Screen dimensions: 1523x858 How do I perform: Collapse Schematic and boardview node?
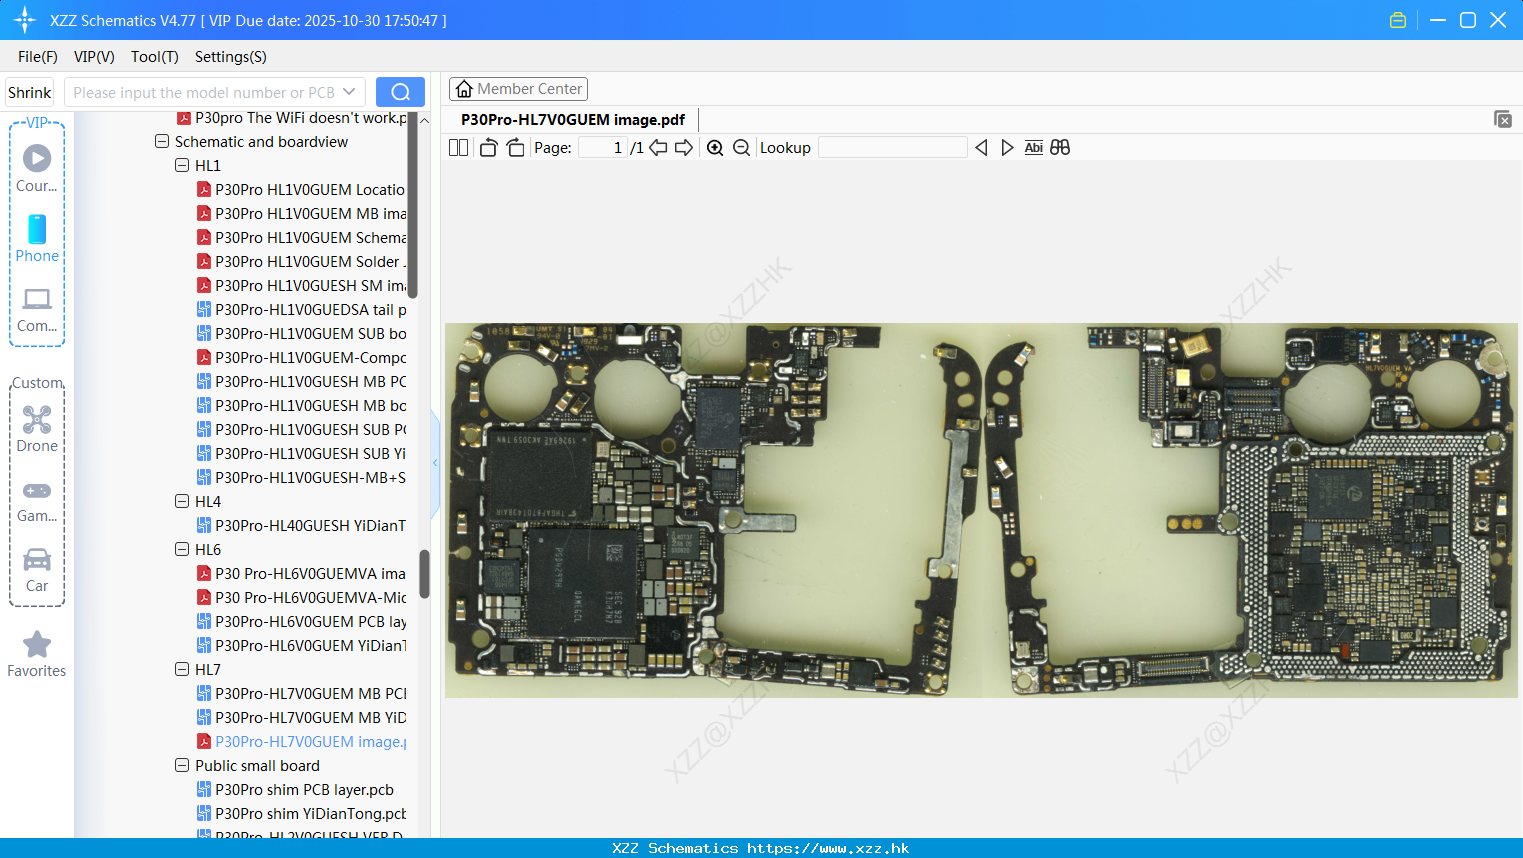click(162, 142)
